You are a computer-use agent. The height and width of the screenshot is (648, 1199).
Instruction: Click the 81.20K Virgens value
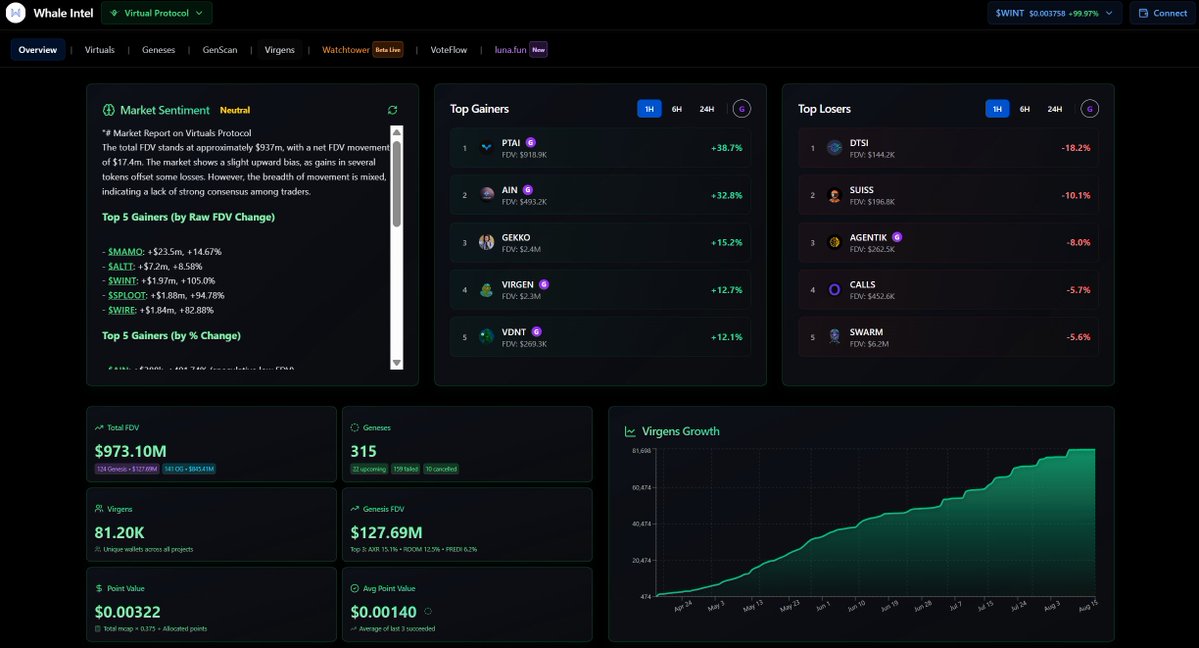point(119,532)
